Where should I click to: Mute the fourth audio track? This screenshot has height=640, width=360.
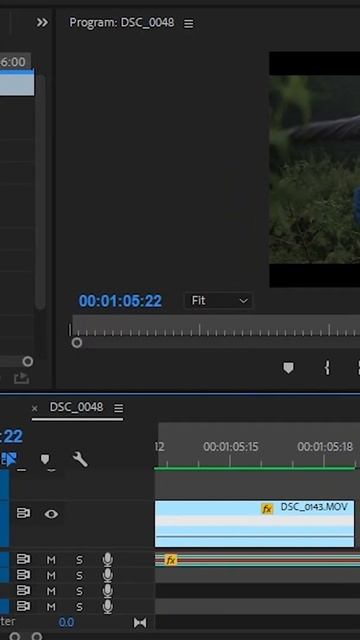coord(51,607)
